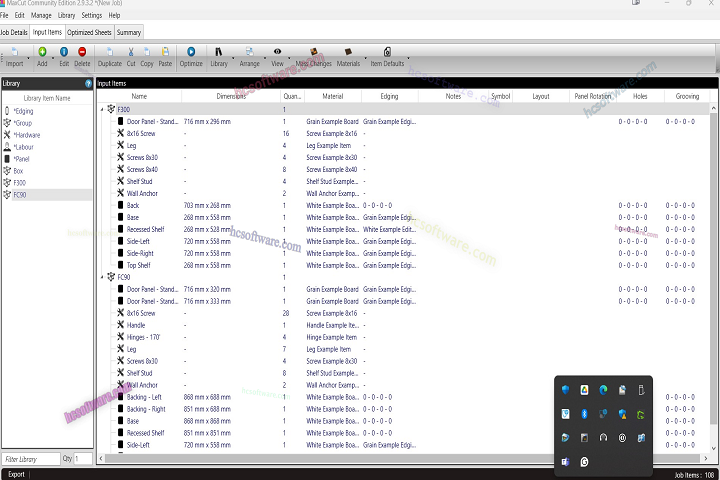The image size is (720, 480).
Task: Open the Library toolbar button with books icon
Action: tap(219, 57)
